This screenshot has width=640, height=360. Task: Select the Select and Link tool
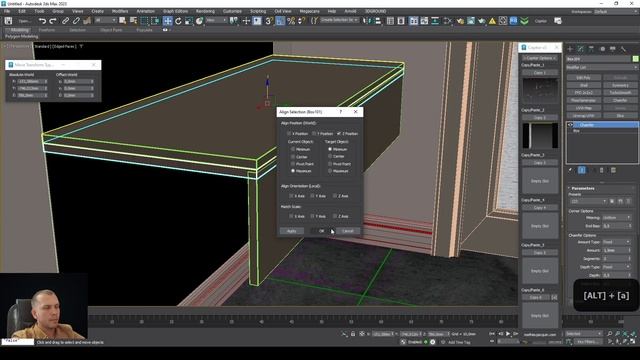click(x=65, y=21)
